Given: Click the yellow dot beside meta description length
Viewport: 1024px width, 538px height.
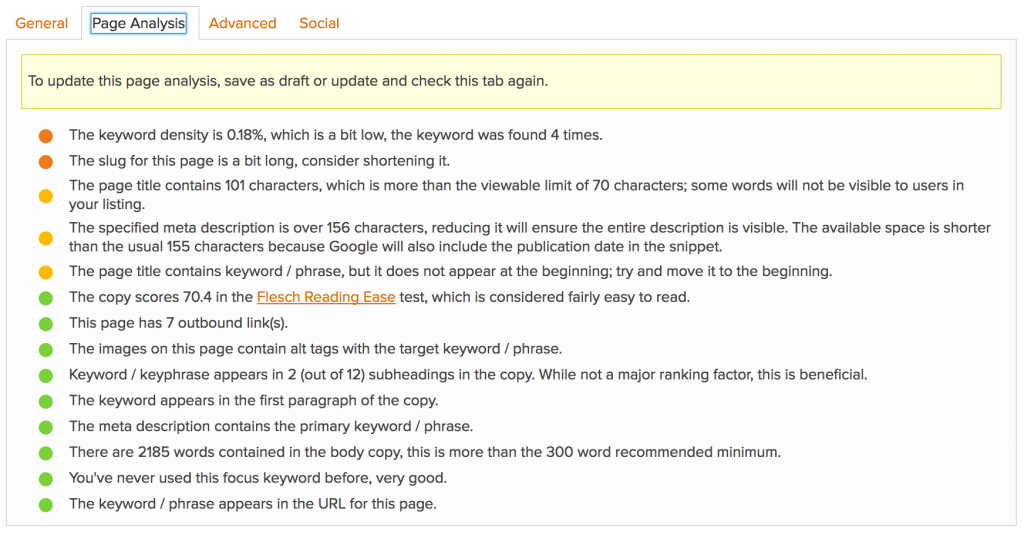Looking at the screenshot, I should click(46, 238).
